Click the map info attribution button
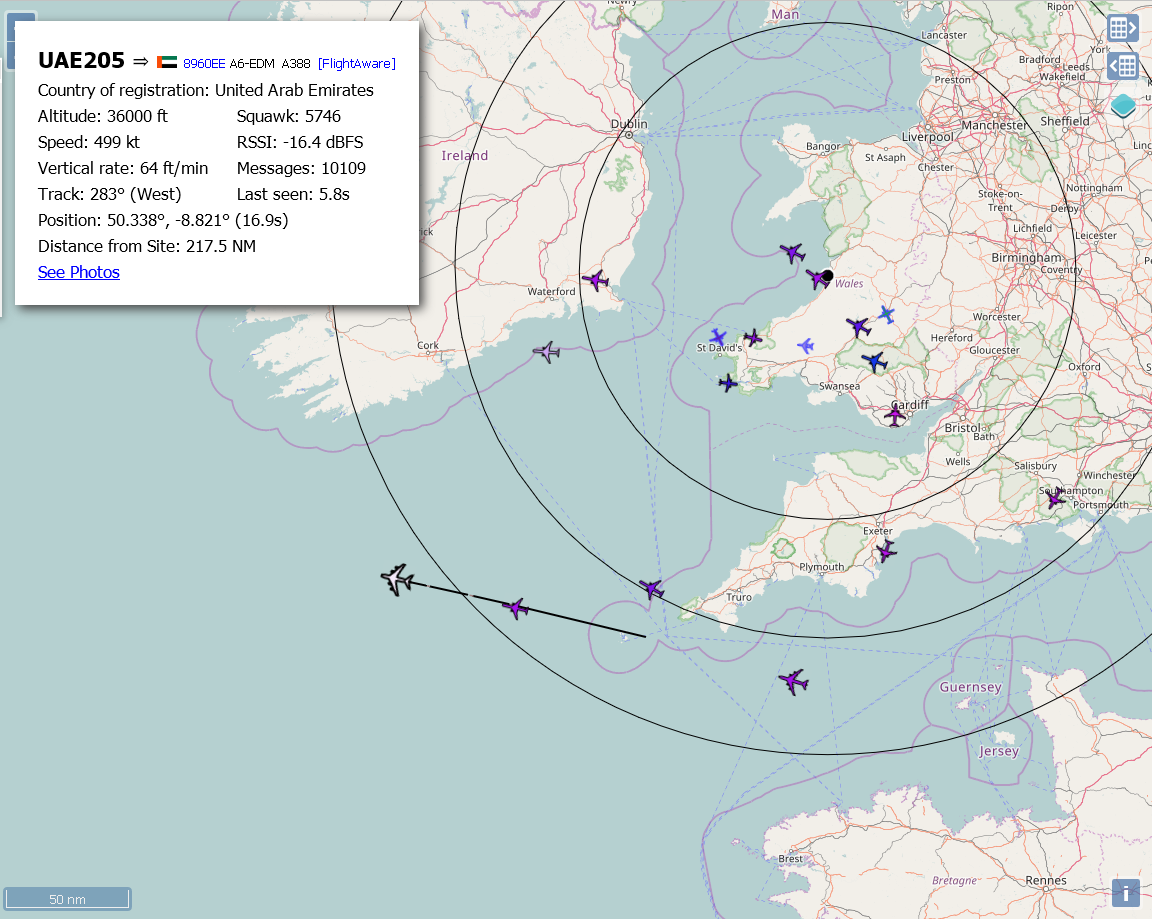 coord(1126,893)
